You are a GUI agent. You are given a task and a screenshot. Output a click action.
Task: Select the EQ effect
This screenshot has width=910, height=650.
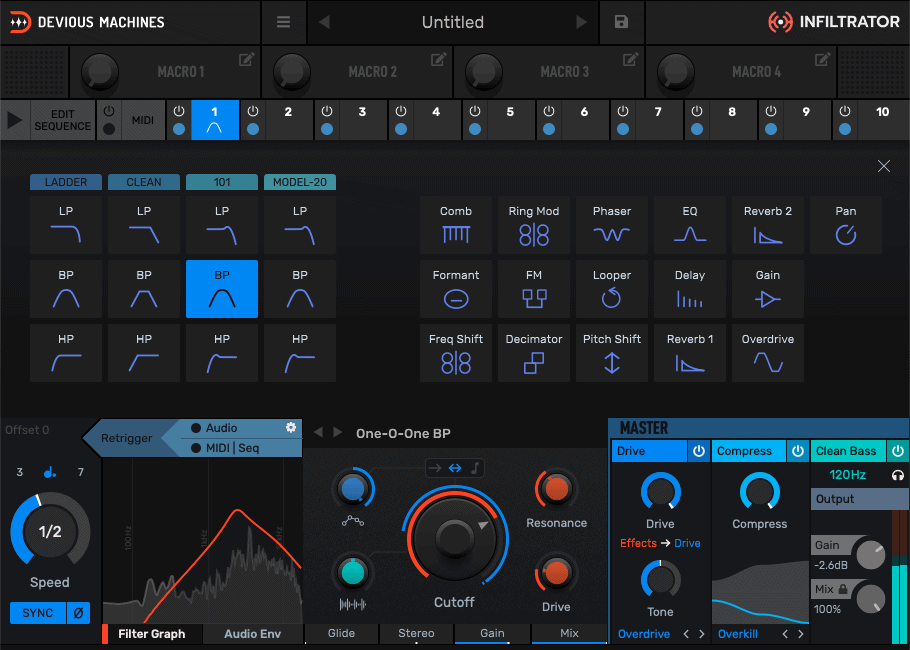click(x=689, y=225)
